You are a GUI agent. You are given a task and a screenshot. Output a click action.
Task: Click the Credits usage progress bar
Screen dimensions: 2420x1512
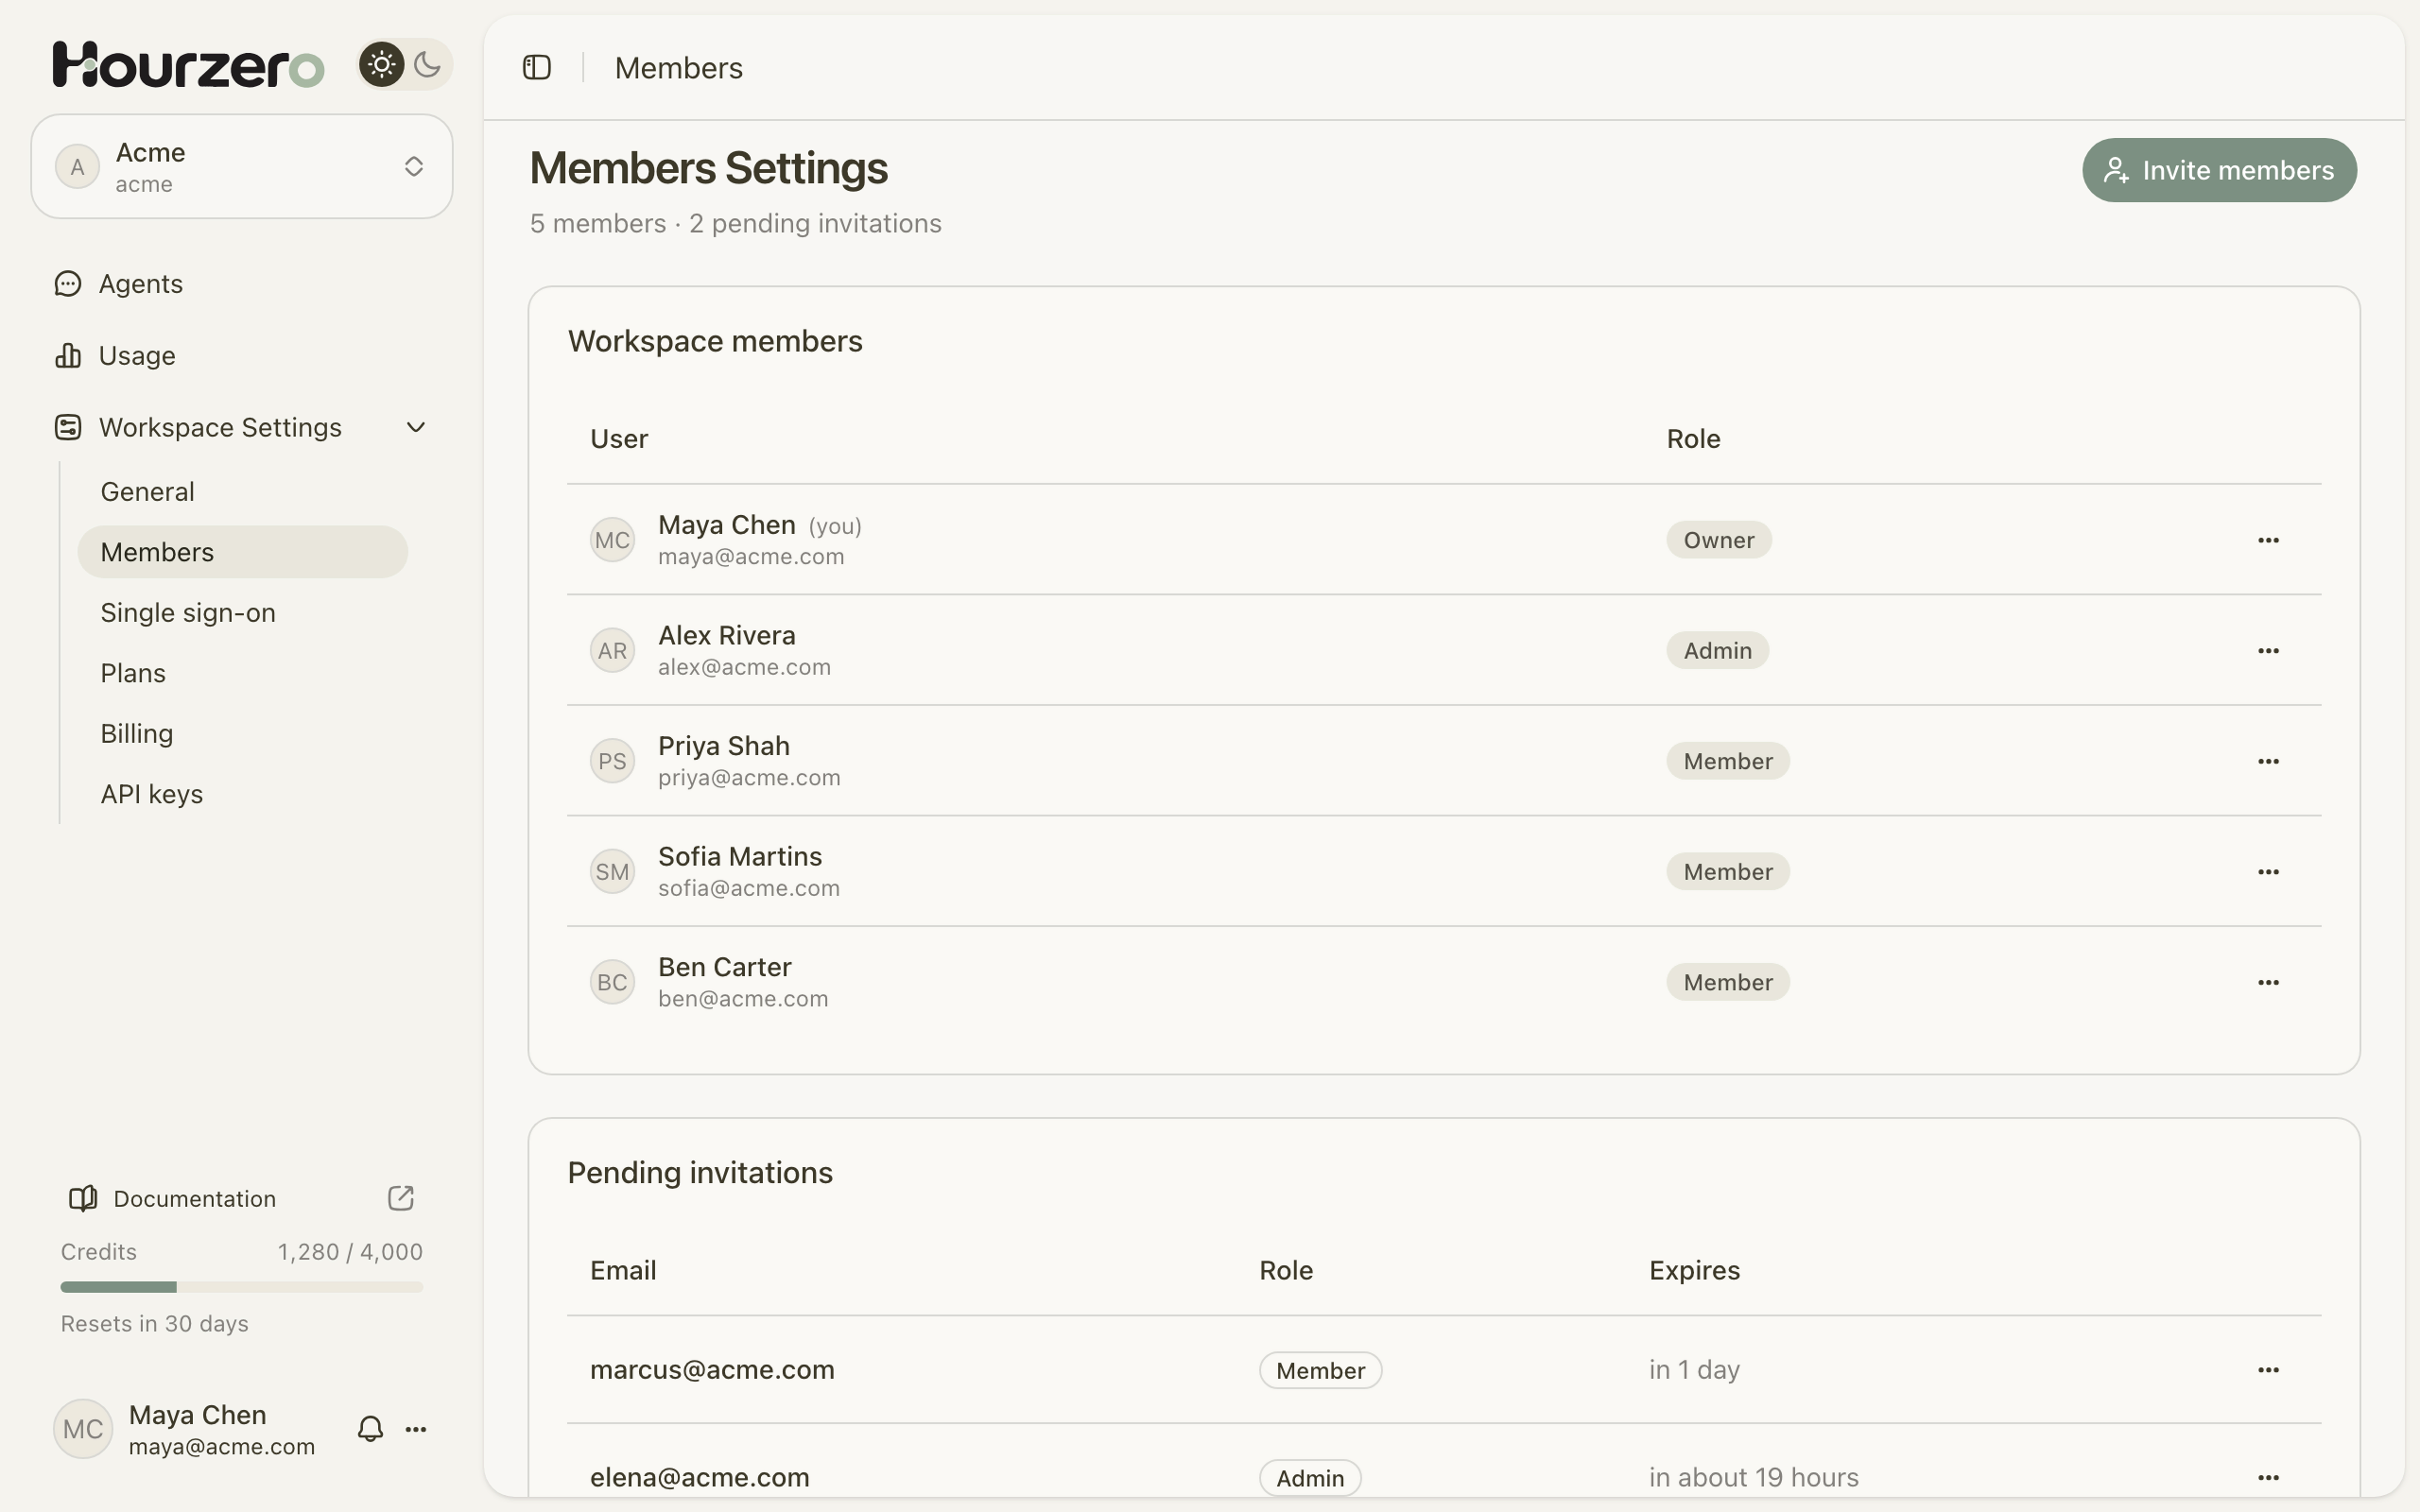click(242, 1287)
